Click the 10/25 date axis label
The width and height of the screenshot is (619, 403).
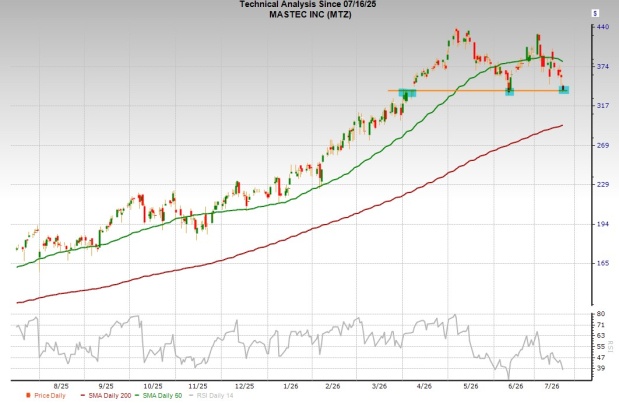pos(153,386)
